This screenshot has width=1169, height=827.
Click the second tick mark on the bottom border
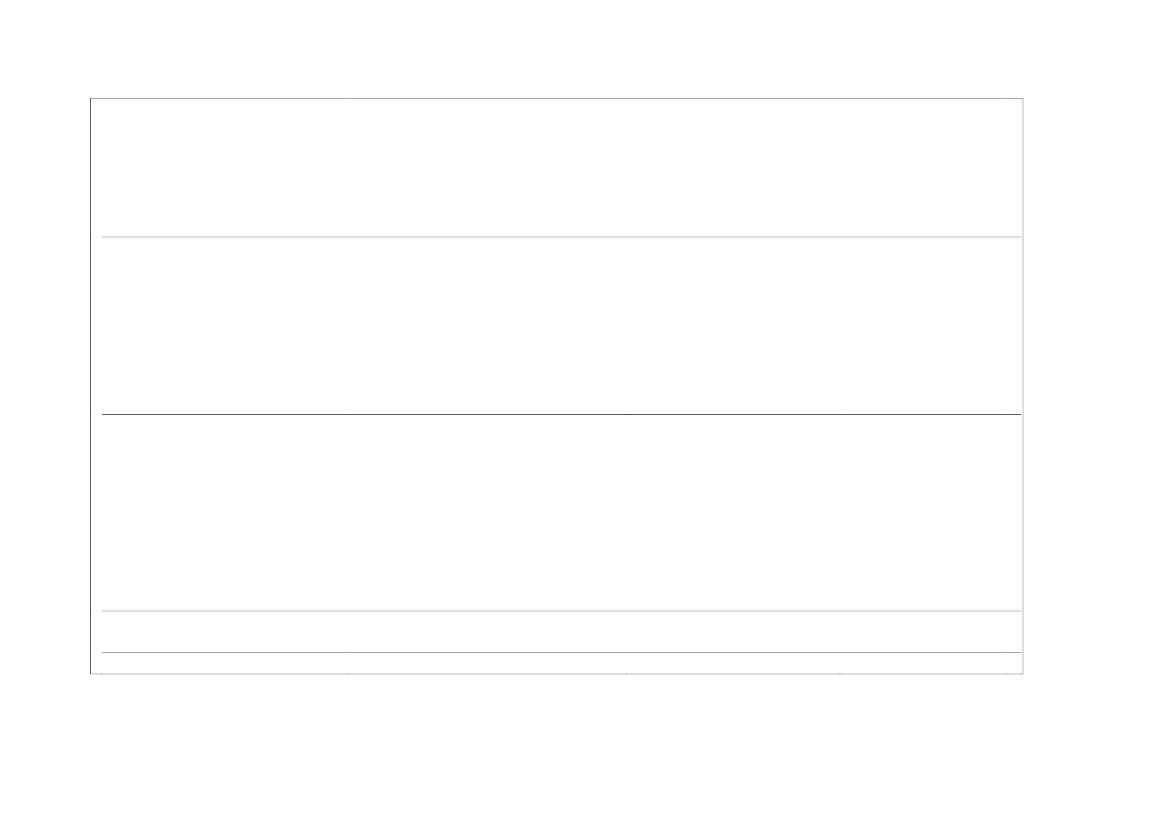(349, 675)
